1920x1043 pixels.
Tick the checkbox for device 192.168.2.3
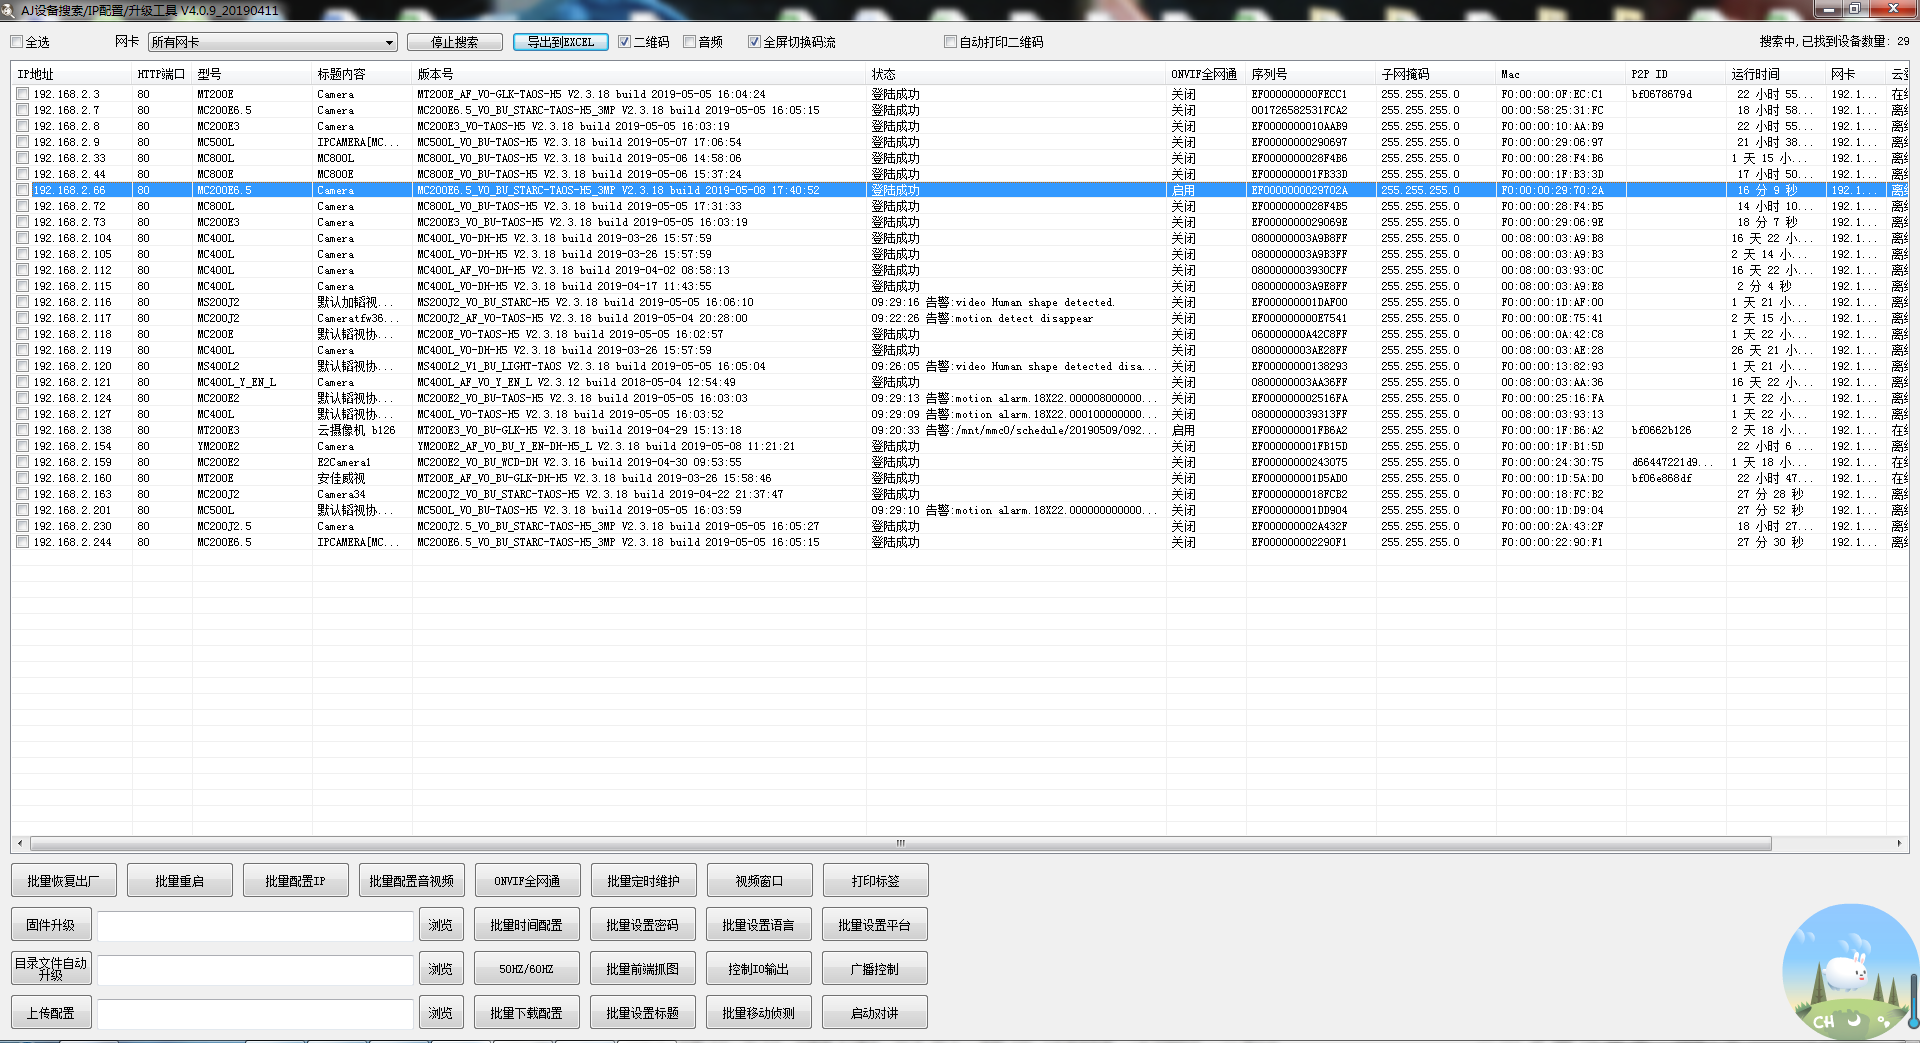click(22, 94)
